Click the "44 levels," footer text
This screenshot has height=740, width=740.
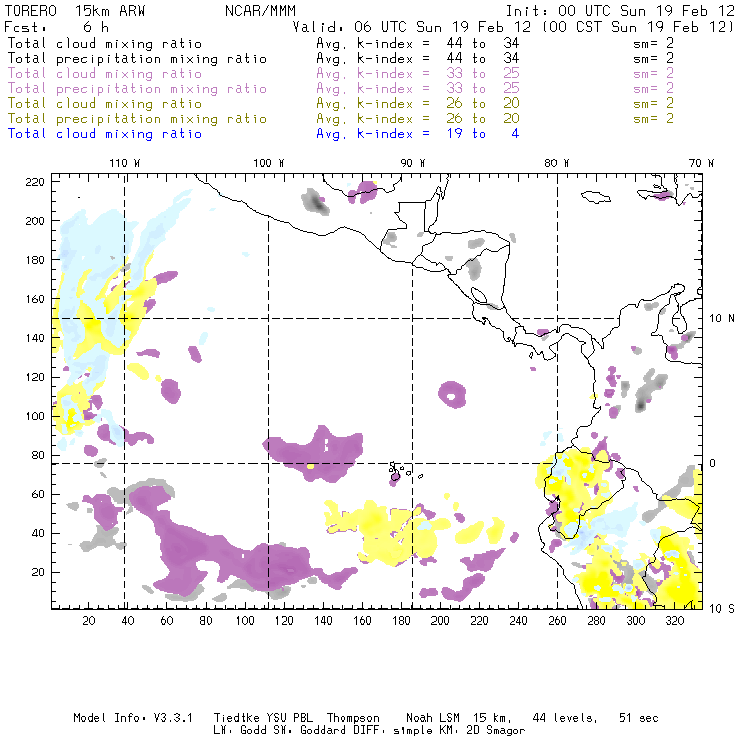(565, 718)
